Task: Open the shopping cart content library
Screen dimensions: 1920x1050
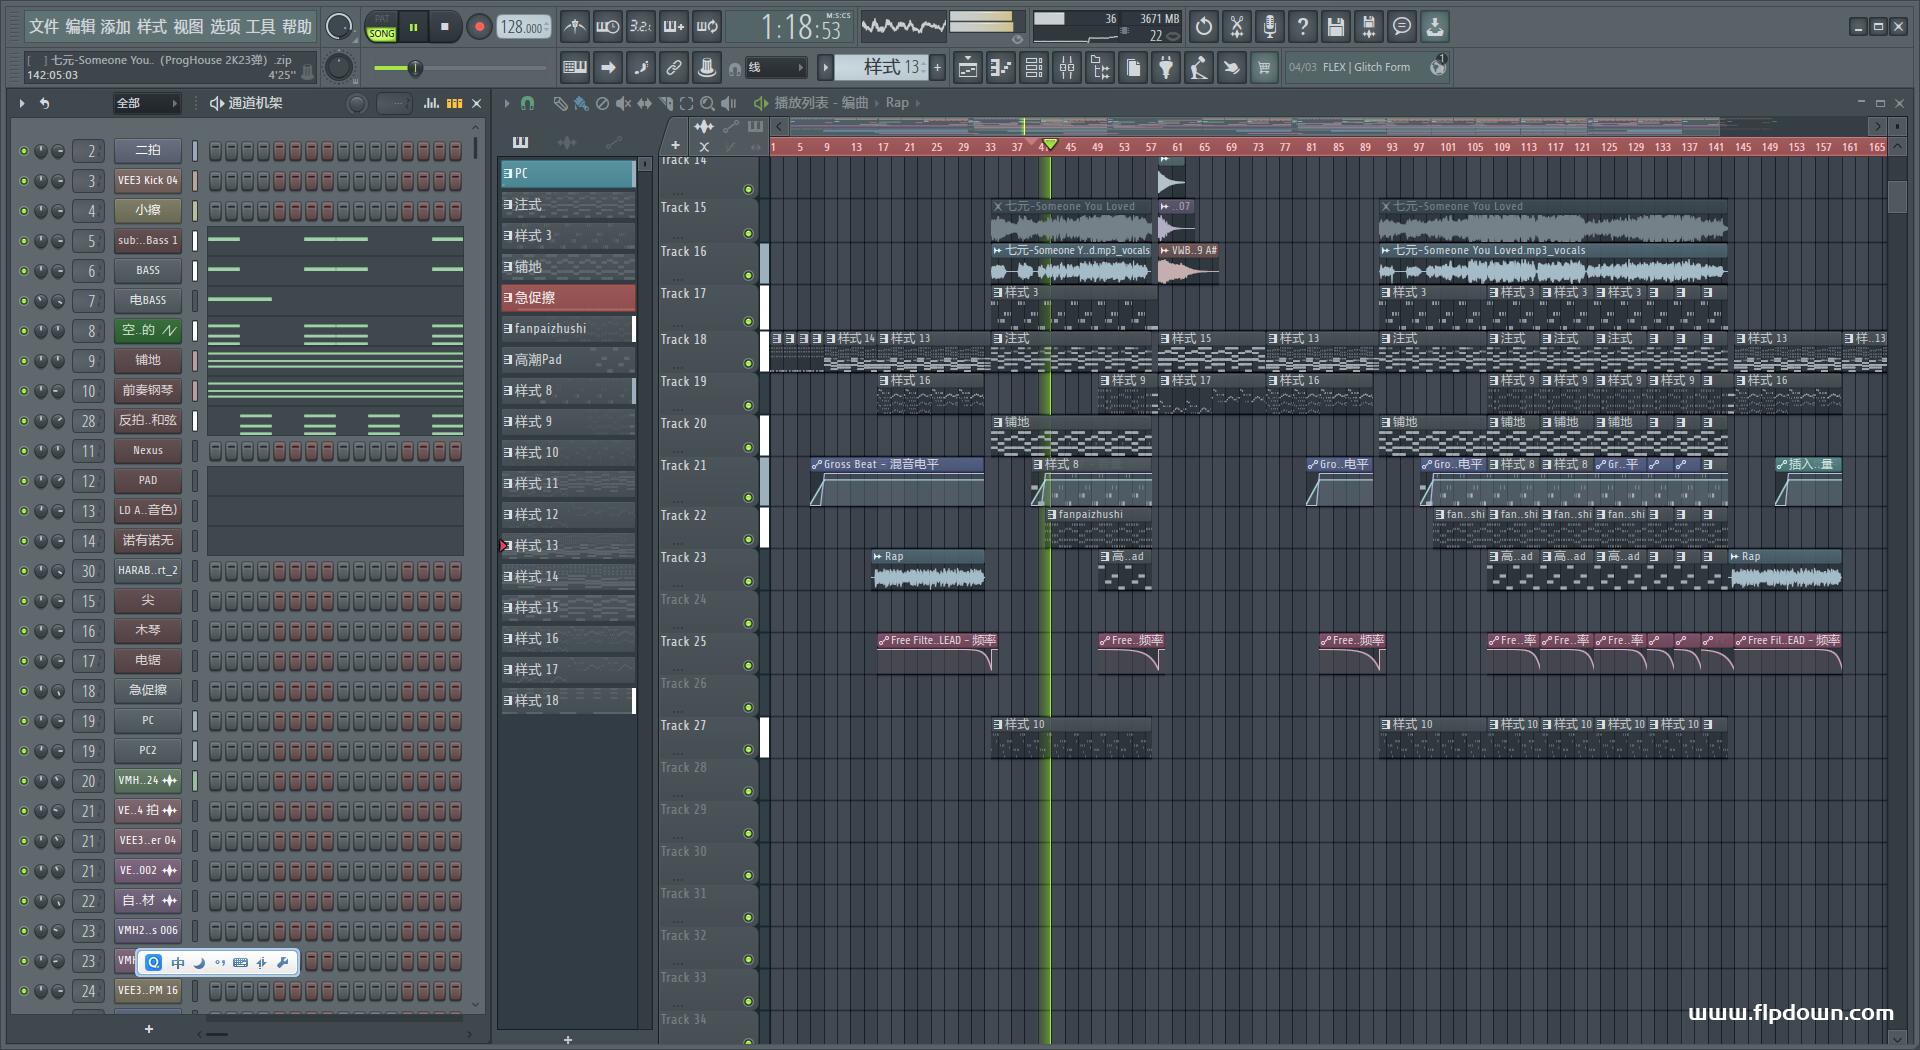Action: pos(1264,68)
